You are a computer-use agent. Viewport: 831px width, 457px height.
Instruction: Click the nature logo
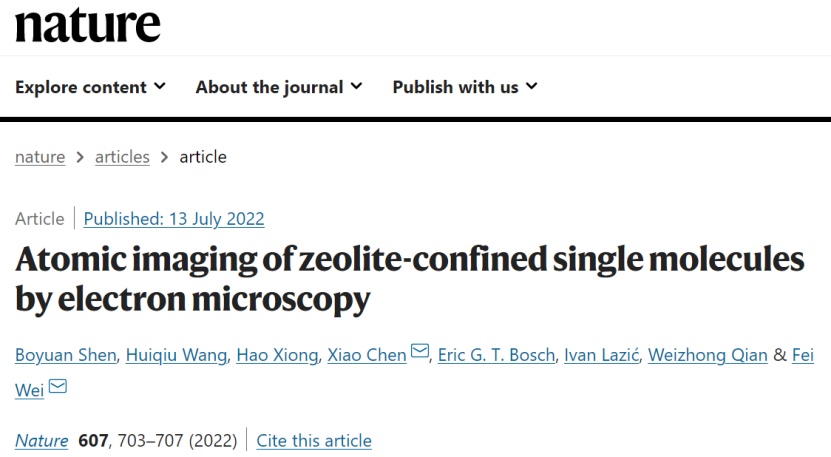tap(87, 25)
